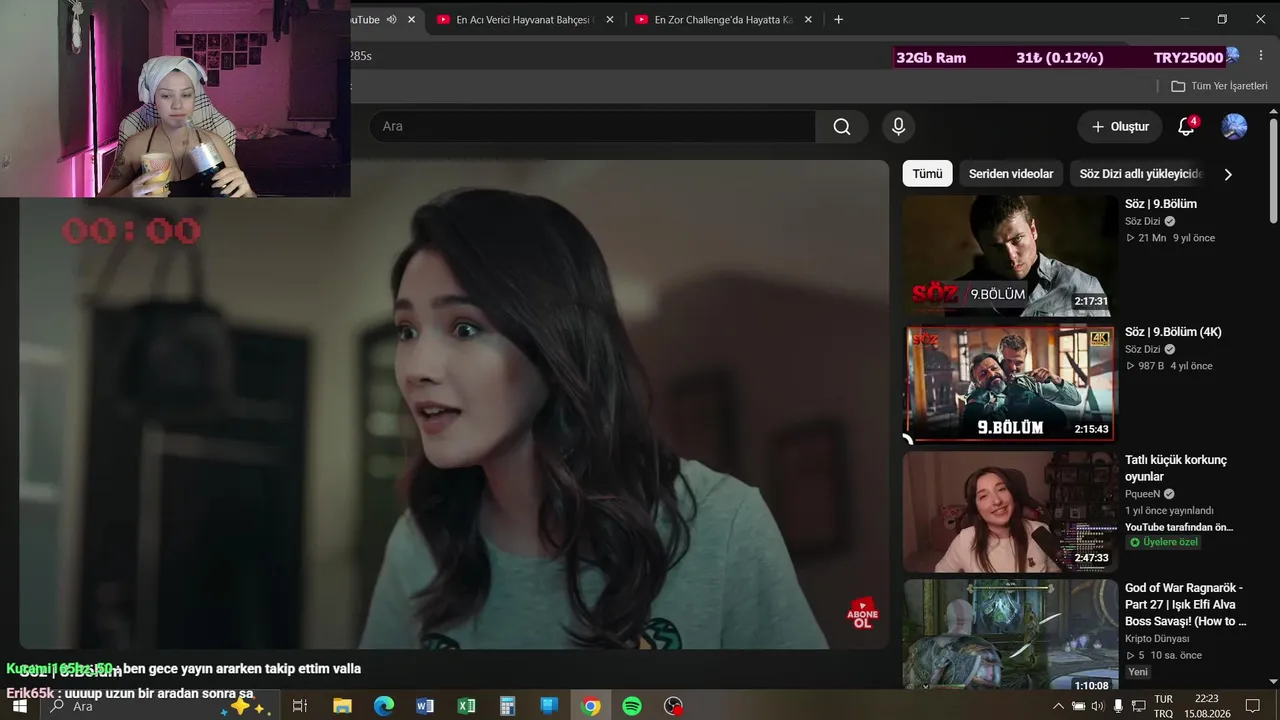Click the YouTube search magnifier button

841,126
